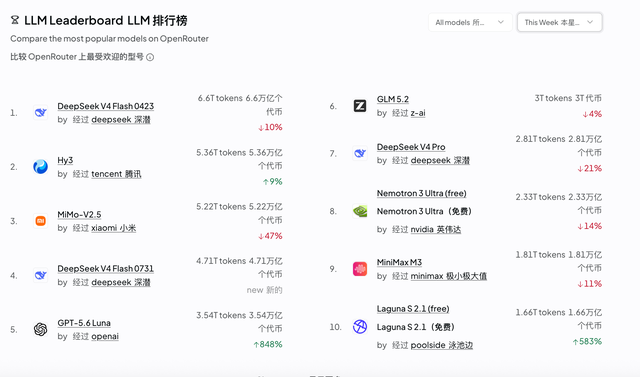Image resolution: width=640 pixels, height=377 pixels.
Task: Click the z-ai black Z logo
Action: pos(360,106)
